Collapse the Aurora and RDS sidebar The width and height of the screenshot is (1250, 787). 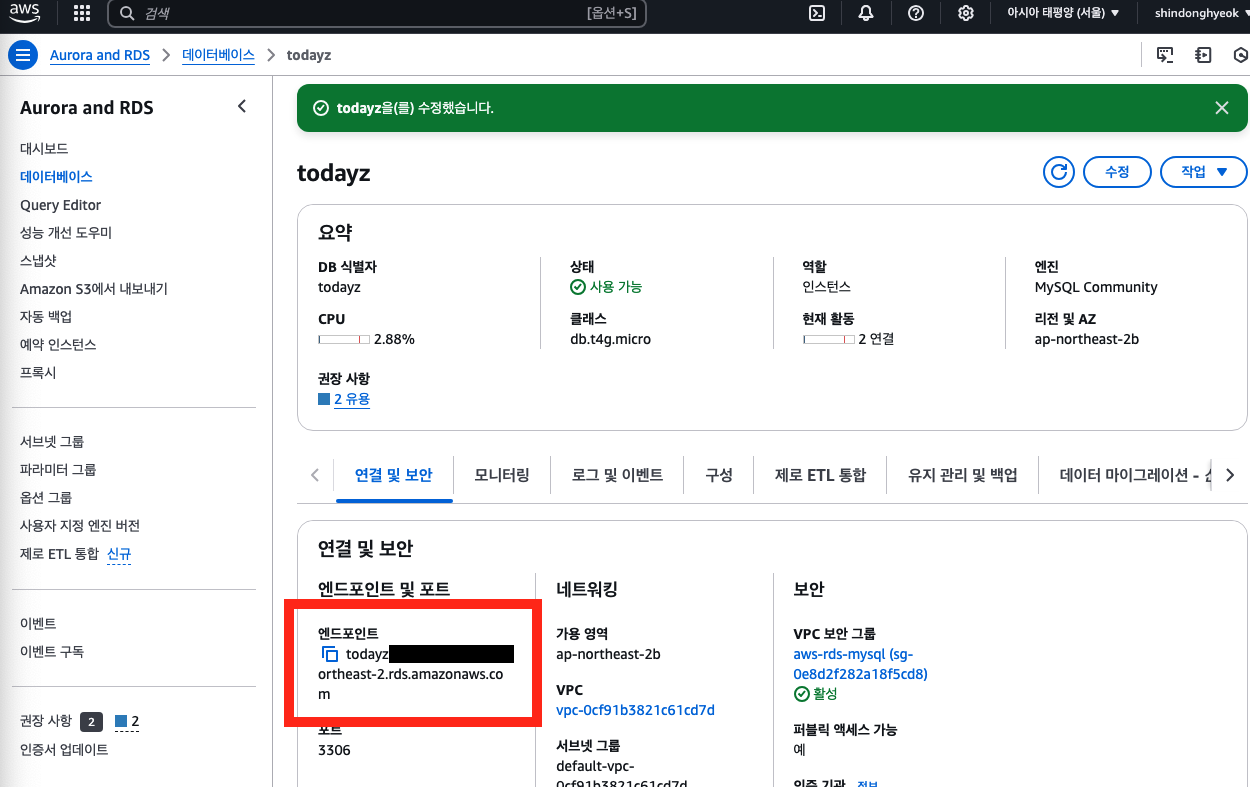(242, 106)
